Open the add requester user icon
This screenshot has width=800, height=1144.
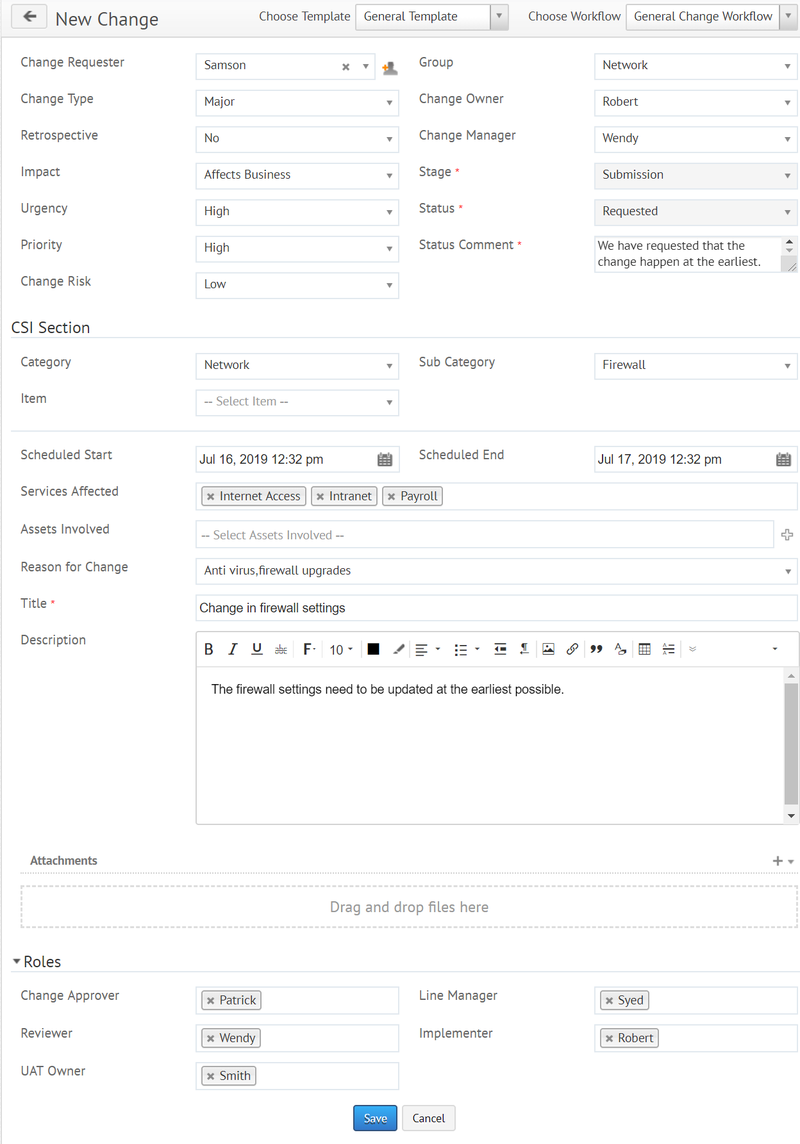(389, 68)
